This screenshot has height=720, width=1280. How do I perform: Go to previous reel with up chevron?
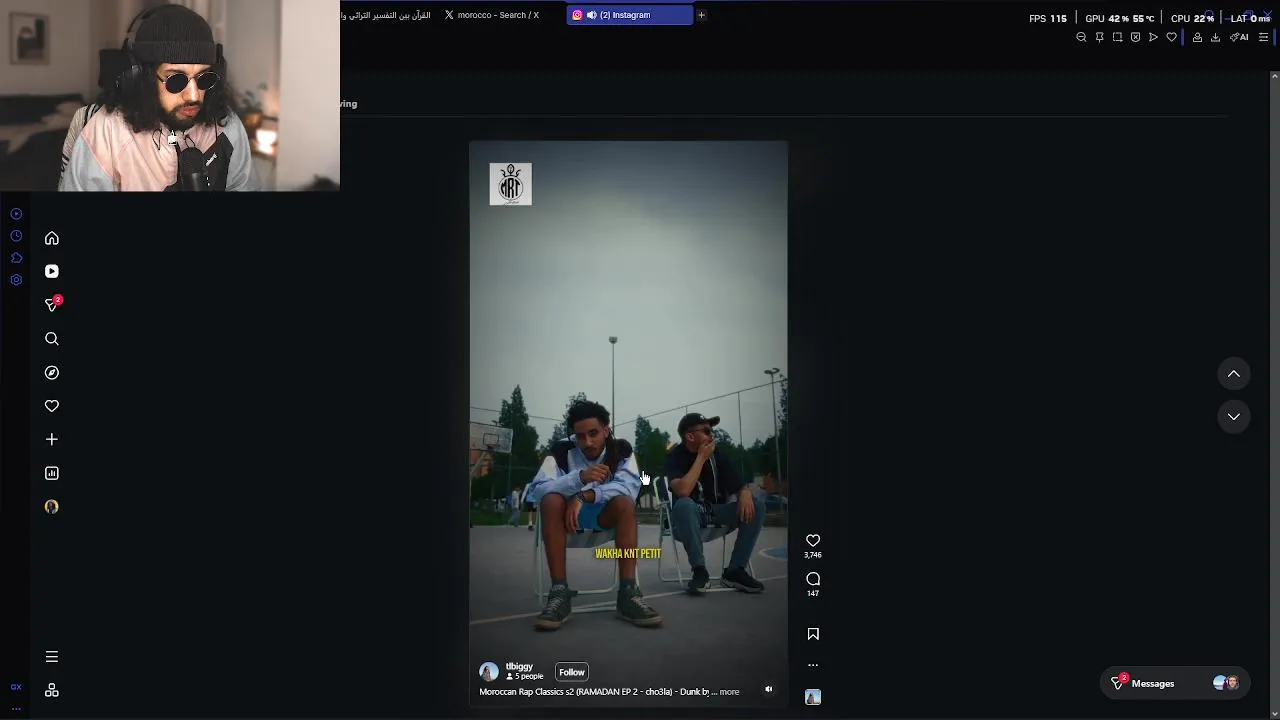tap(1234, 374)
